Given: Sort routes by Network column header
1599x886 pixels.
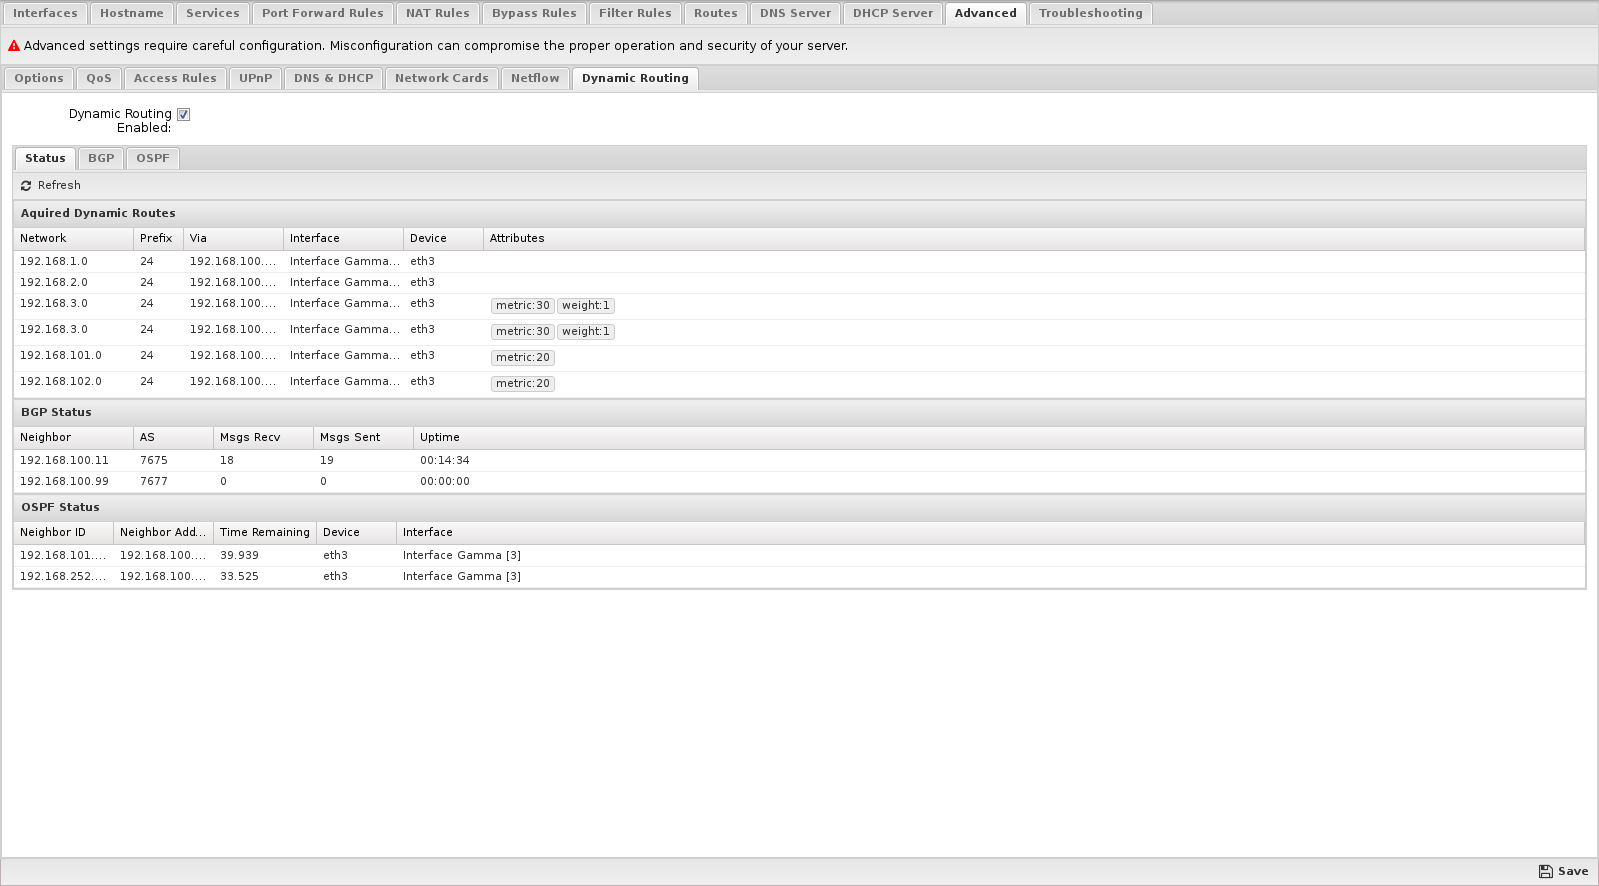Looking at the screenshot, I should pos(43,239).
